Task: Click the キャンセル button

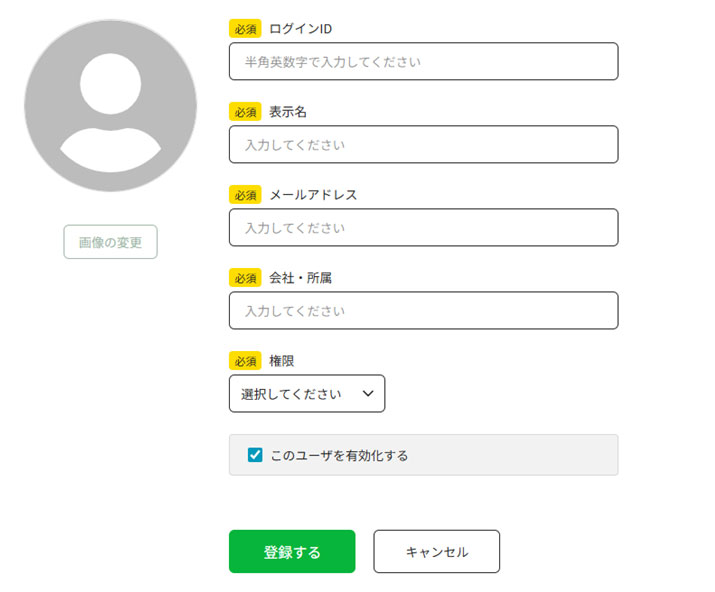Action: click(436, 551)
